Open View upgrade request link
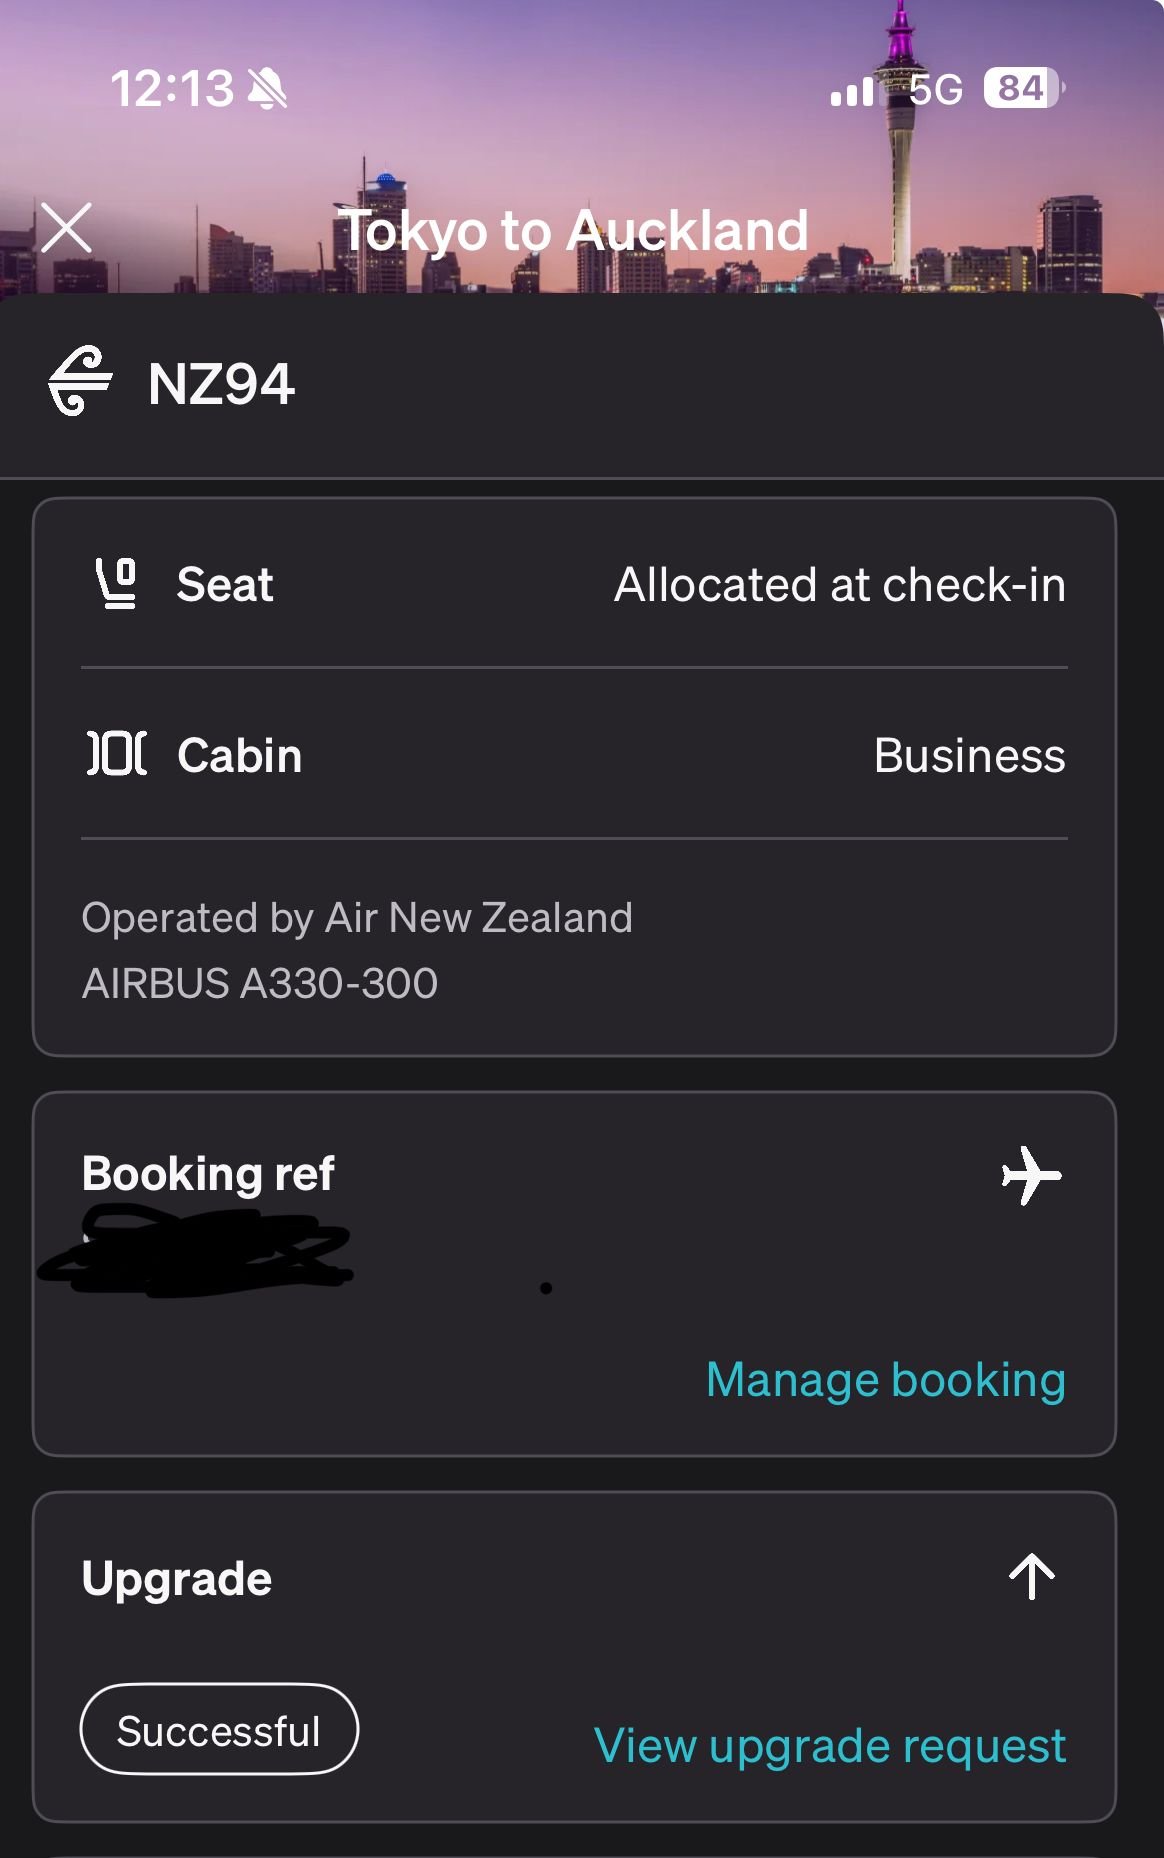This screenshot has width=1164, height=1858. click(x=829, y=1746)
